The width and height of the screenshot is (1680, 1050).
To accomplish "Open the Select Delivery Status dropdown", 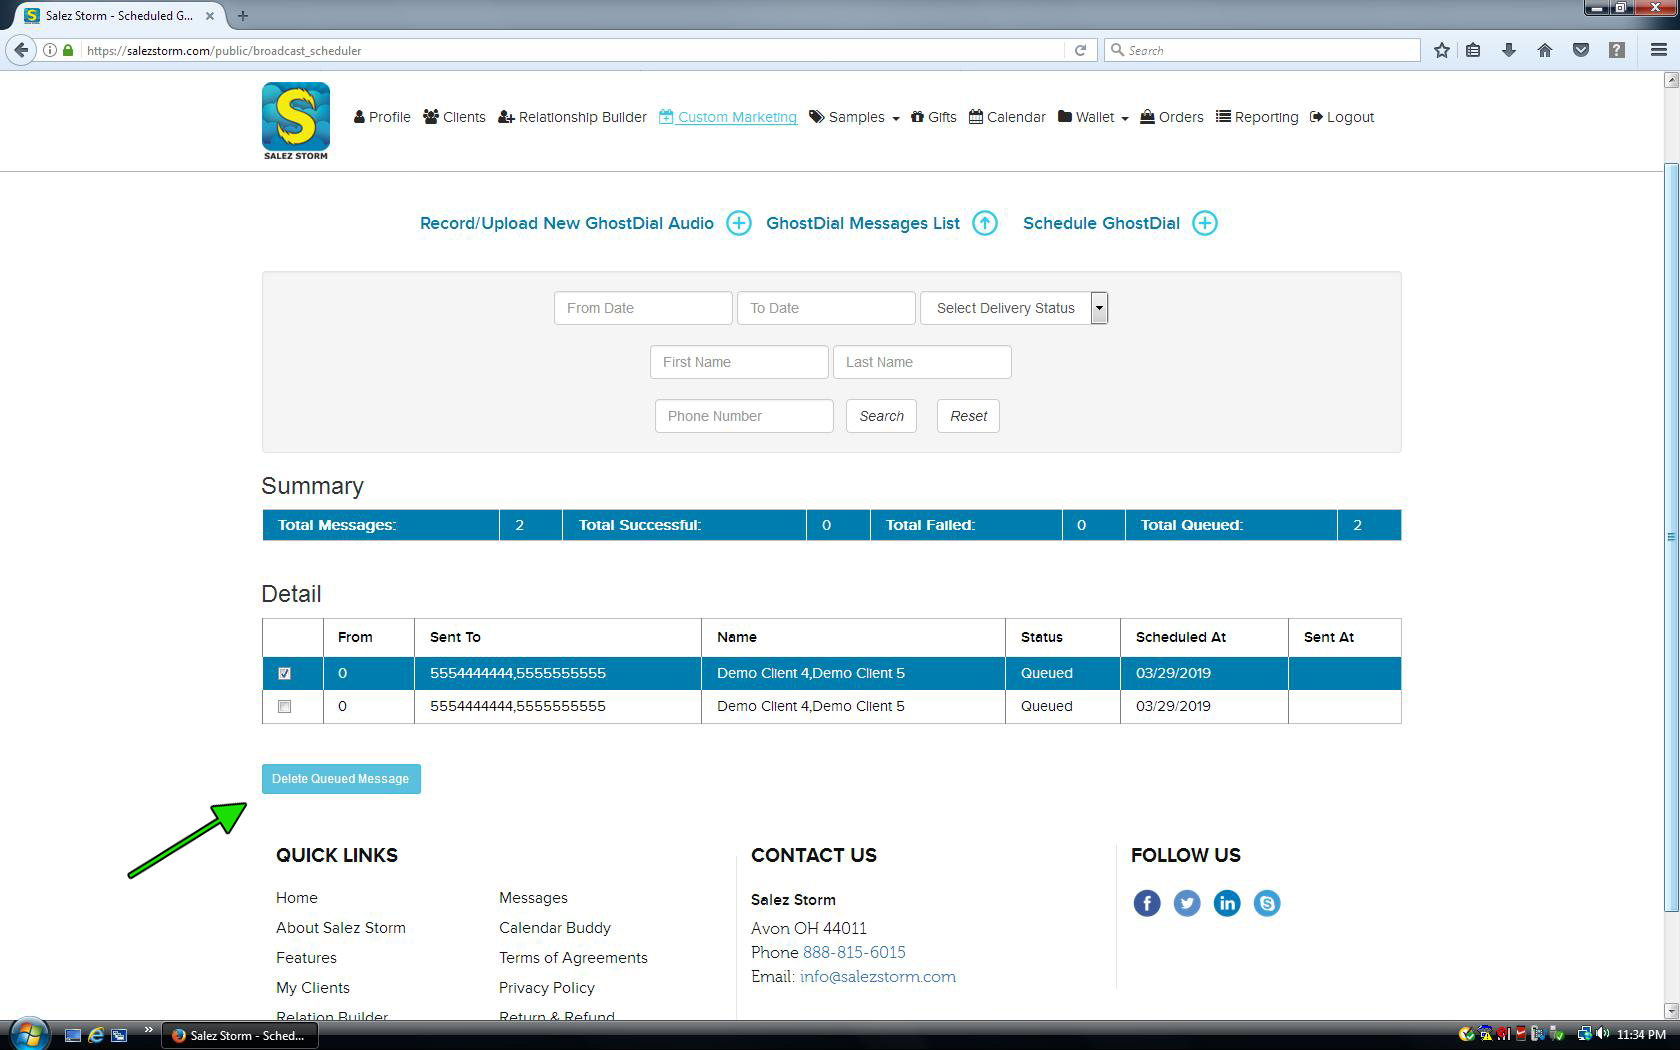I will [x=1013, y=308].
